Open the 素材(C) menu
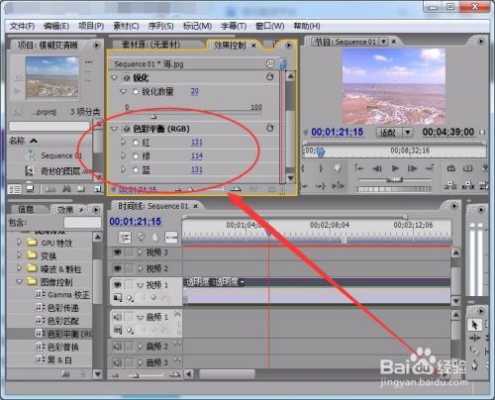The width and height of the screenshot is (495, 400). tap(126, 26)
